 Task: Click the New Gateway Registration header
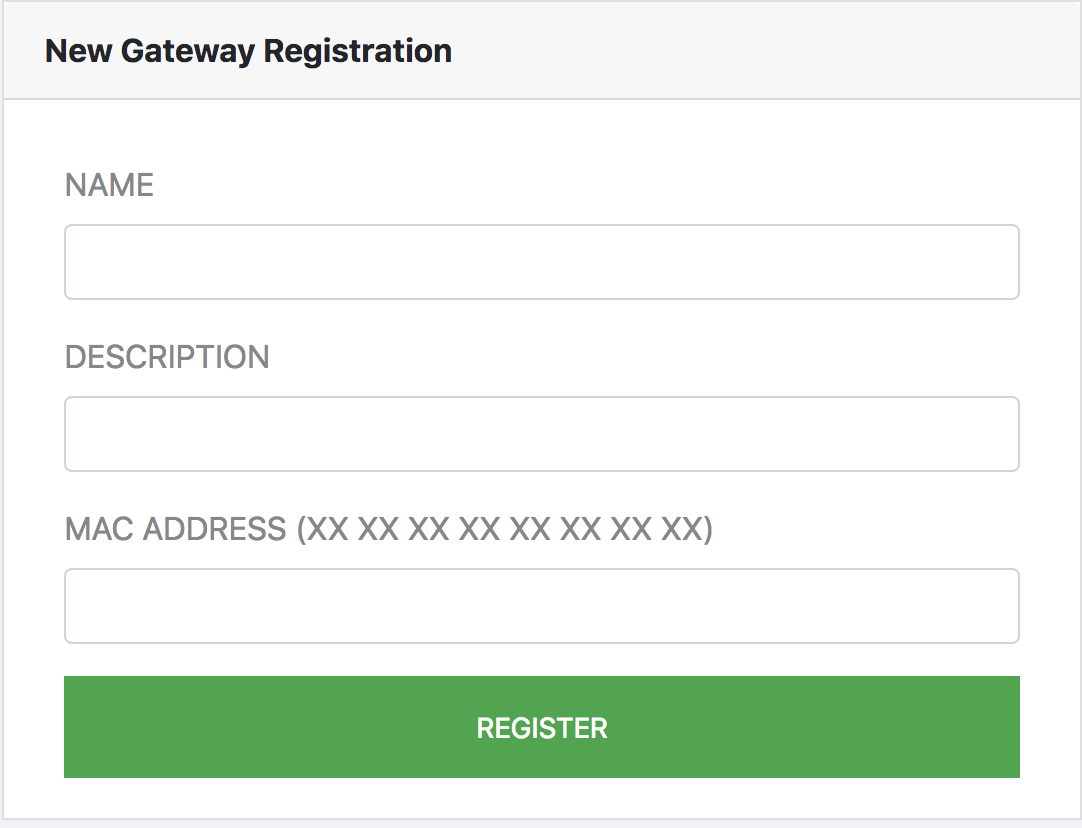pyautogui.click(x=248, y=50)
